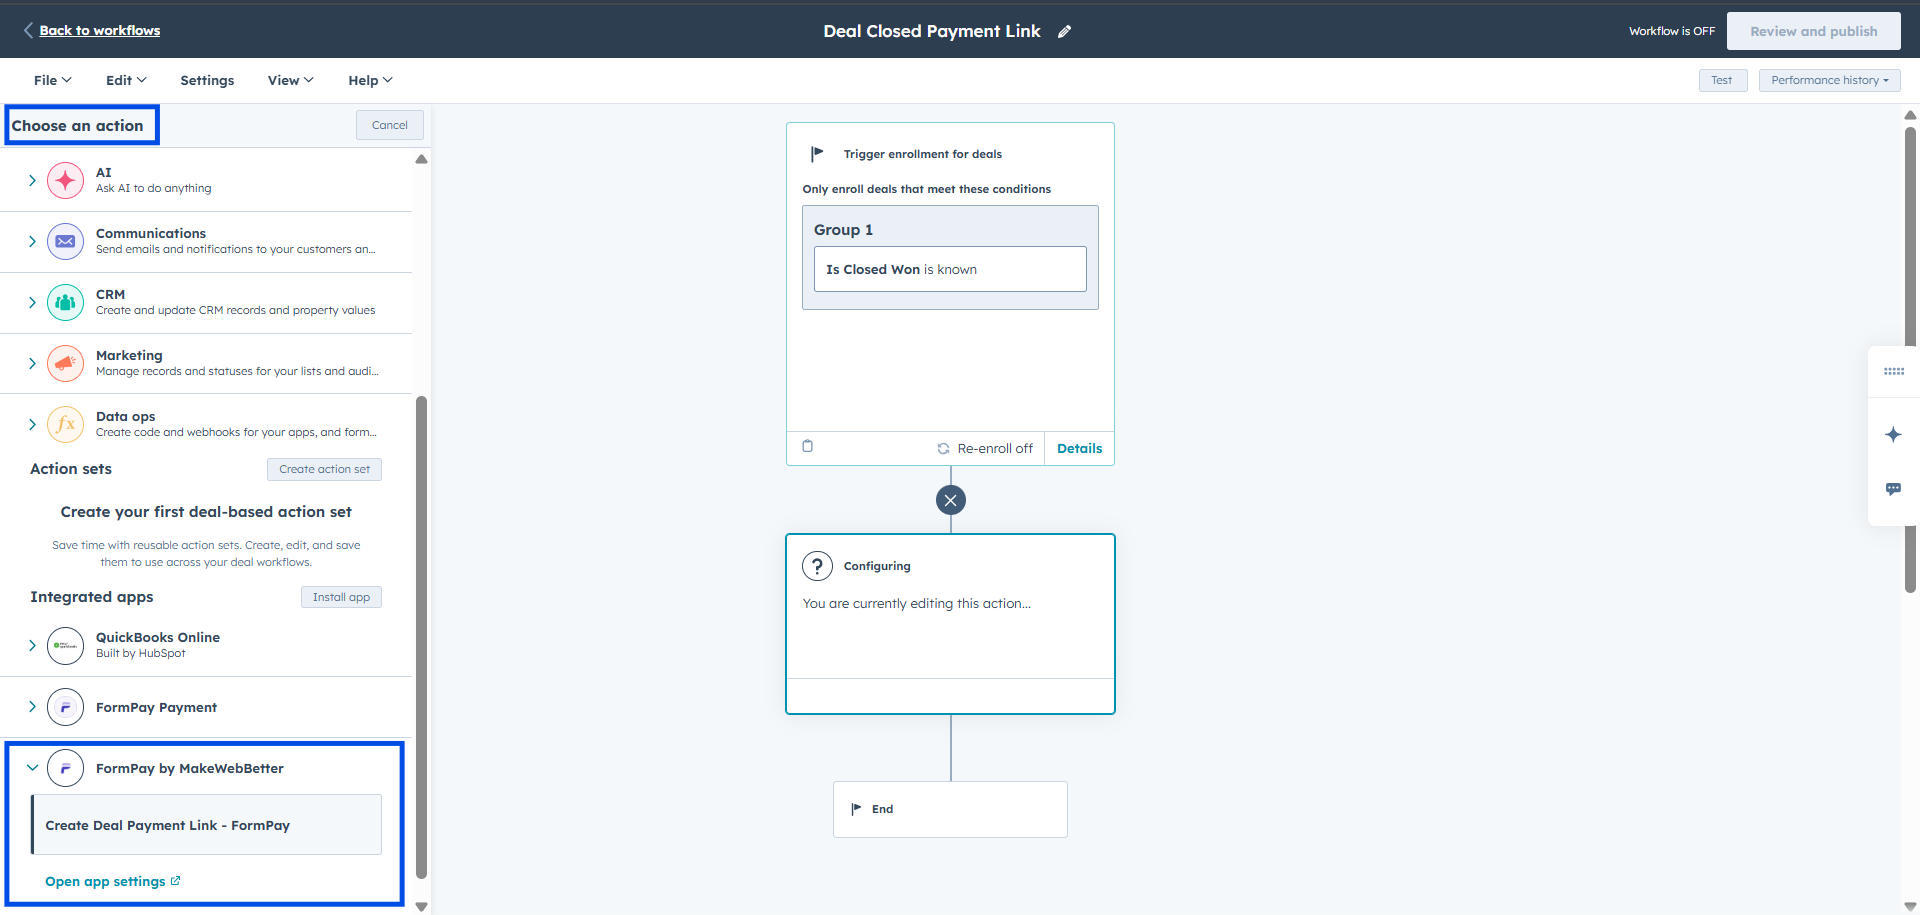
Task: Click the back arrow chevron icon
Action: 28,30
